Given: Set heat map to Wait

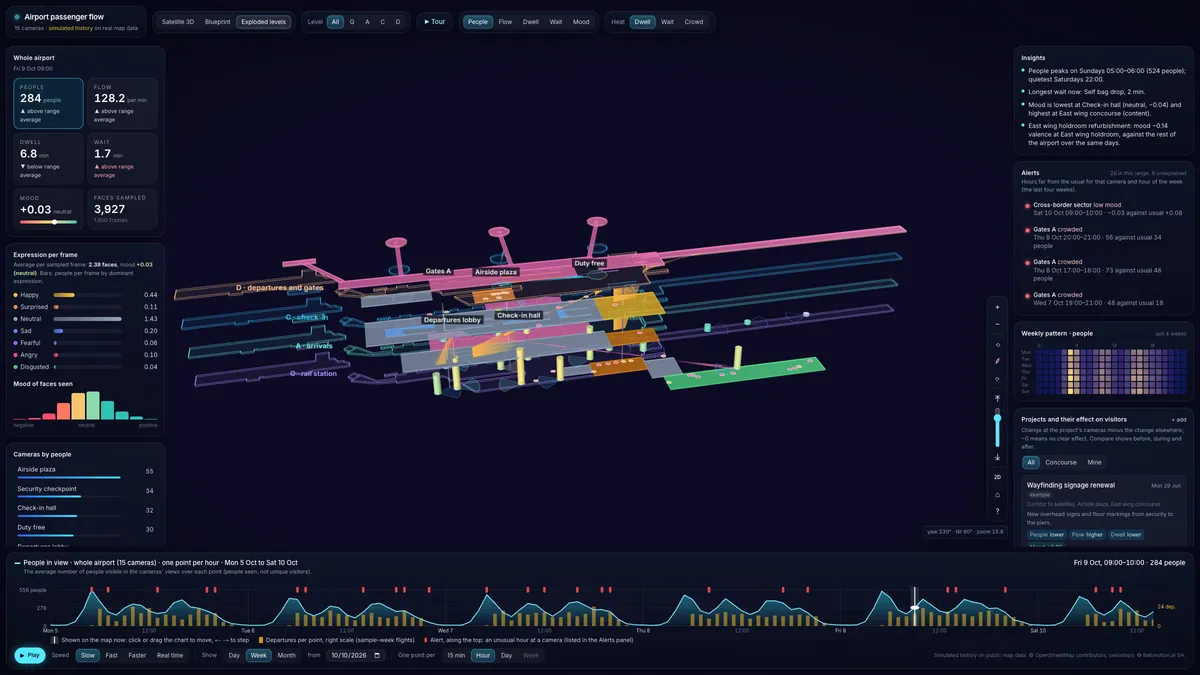Looking at the screenshot, I should tap(667, 21).
